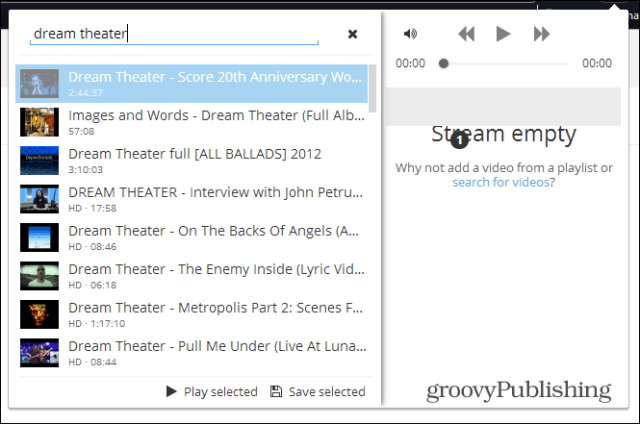Screen dimensions: 640x424
Task: Click the 'HD · 06:18' duration text
Action: [92, 285]
